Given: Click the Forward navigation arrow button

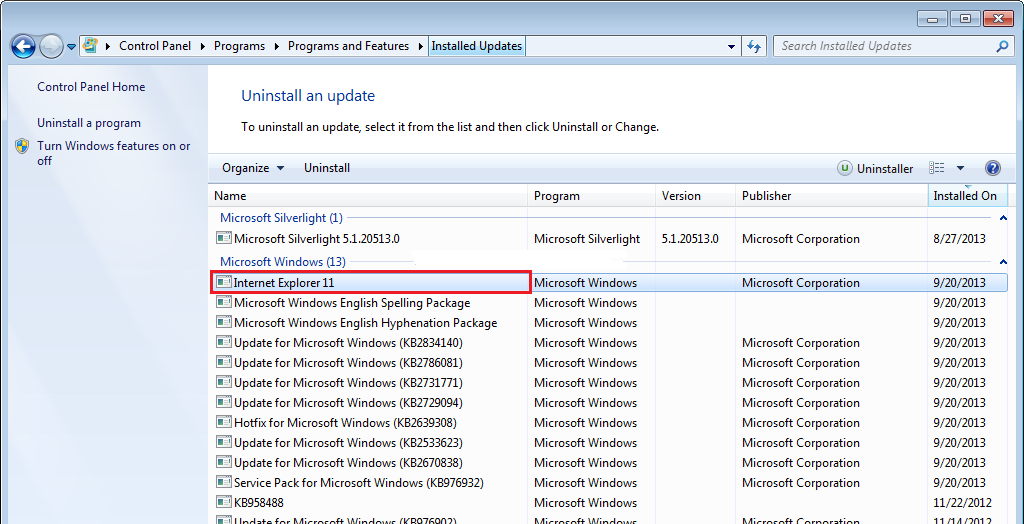Looking at the screenshot, I should pyautogui.click(x=51, y=46).
